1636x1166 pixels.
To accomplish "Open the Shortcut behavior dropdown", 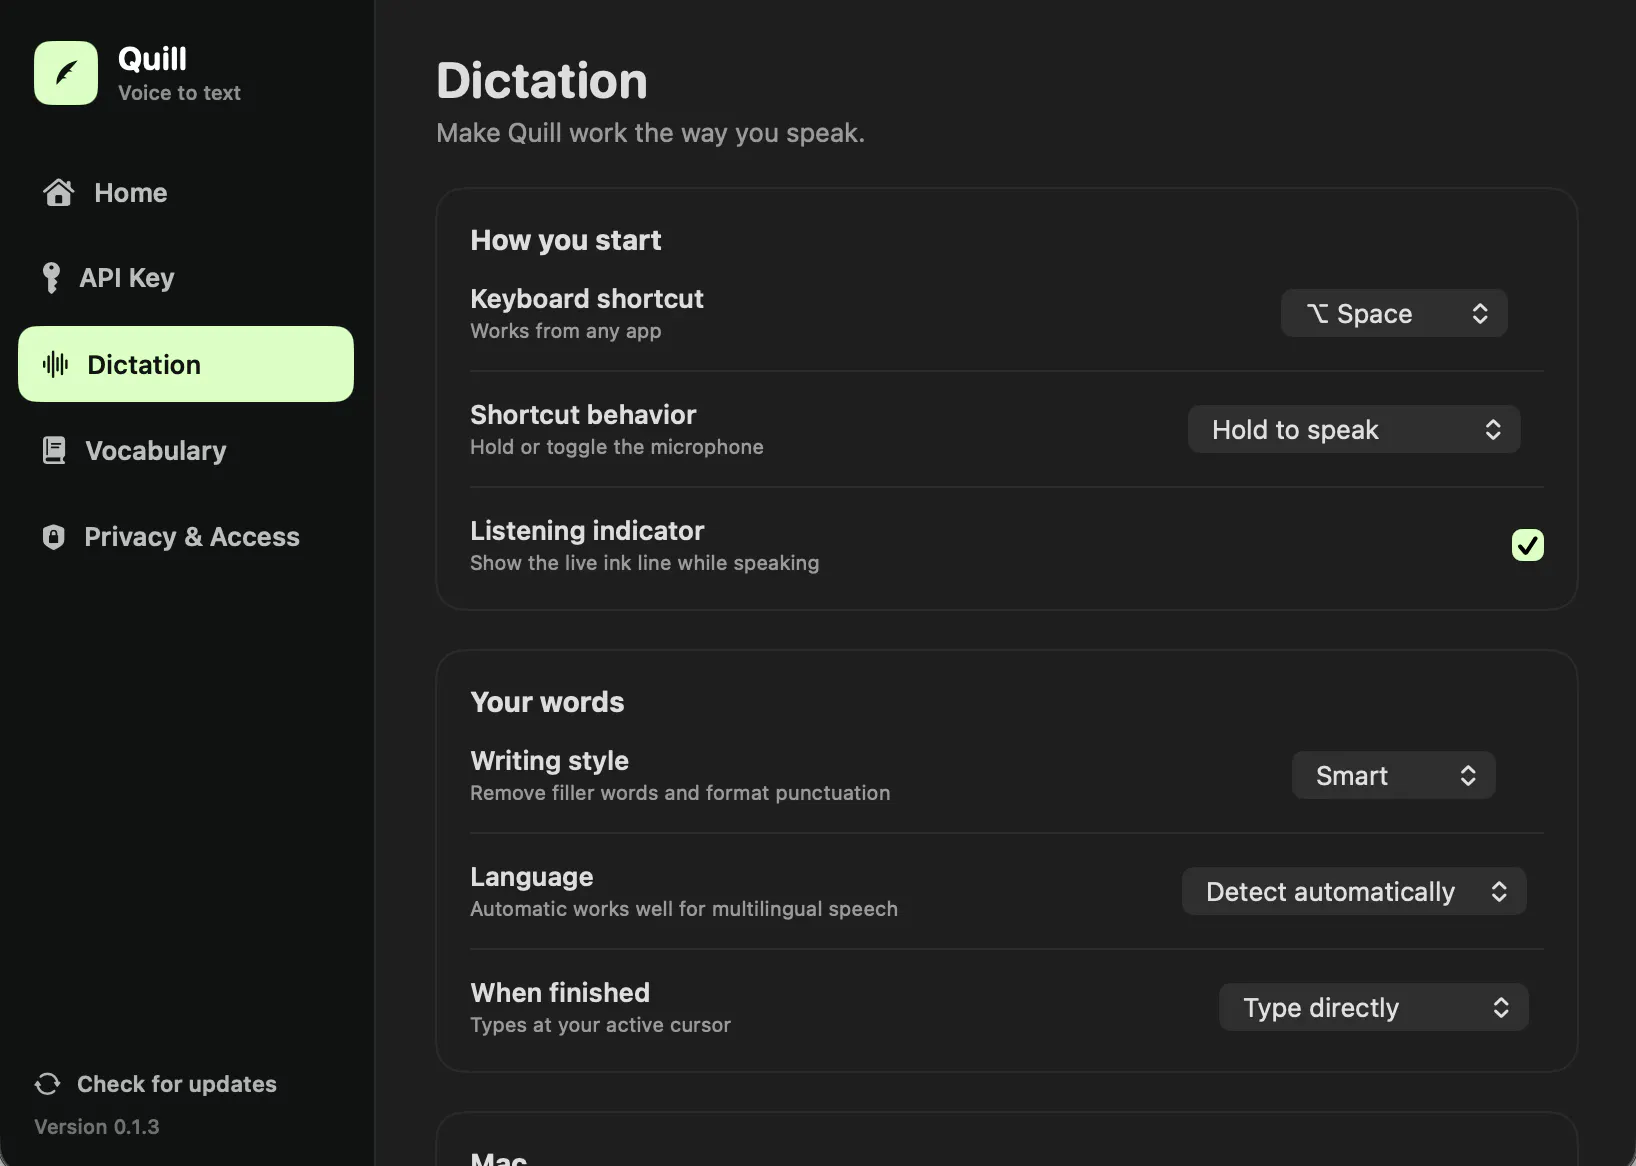I will point(1354,429).
